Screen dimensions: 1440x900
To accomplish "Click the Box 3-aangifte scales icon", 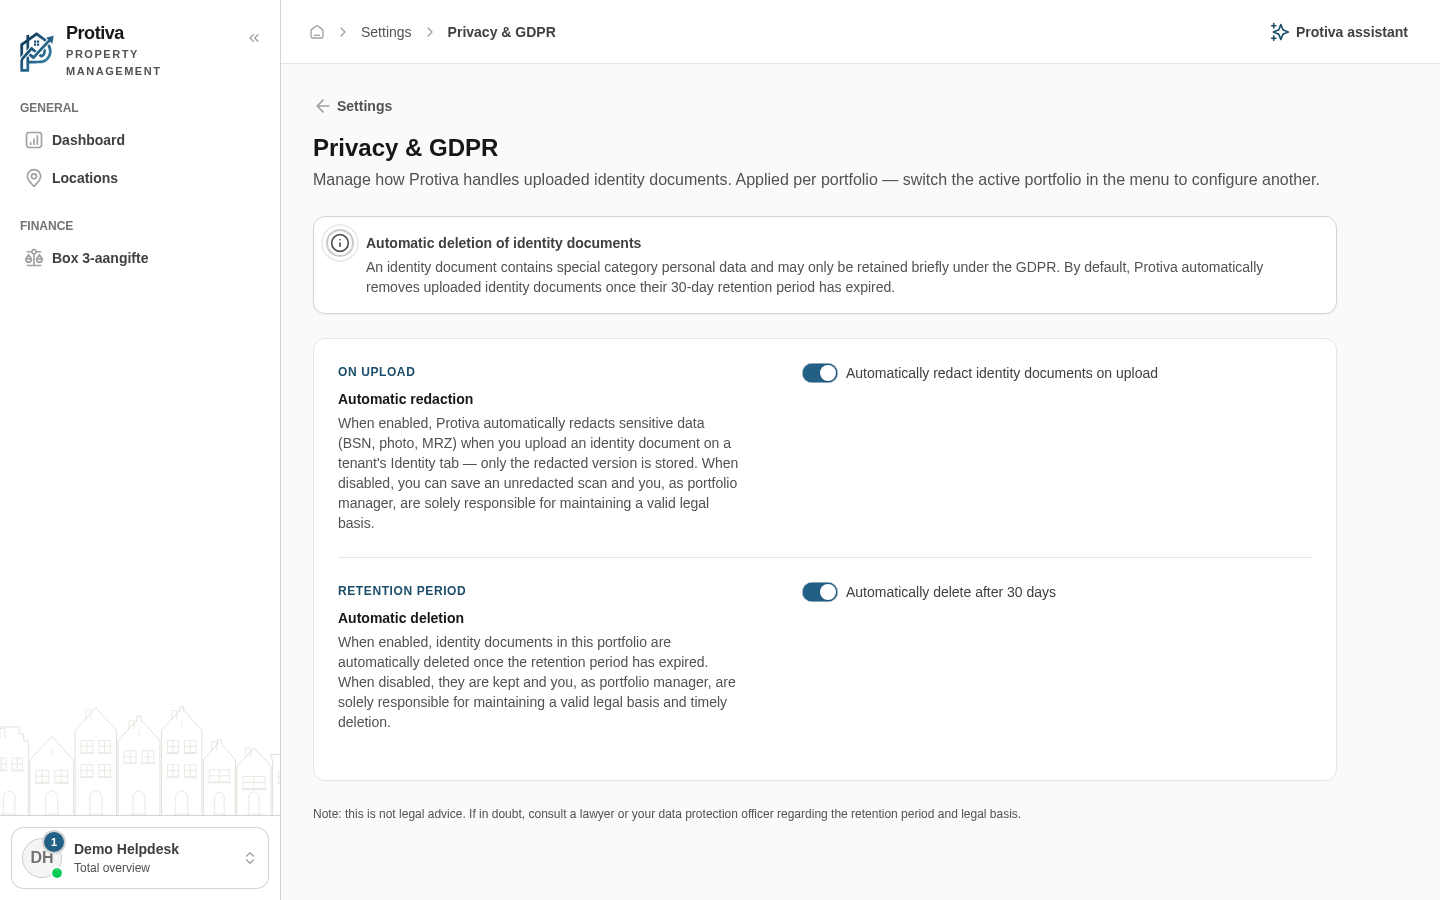I will pos(34,258).
